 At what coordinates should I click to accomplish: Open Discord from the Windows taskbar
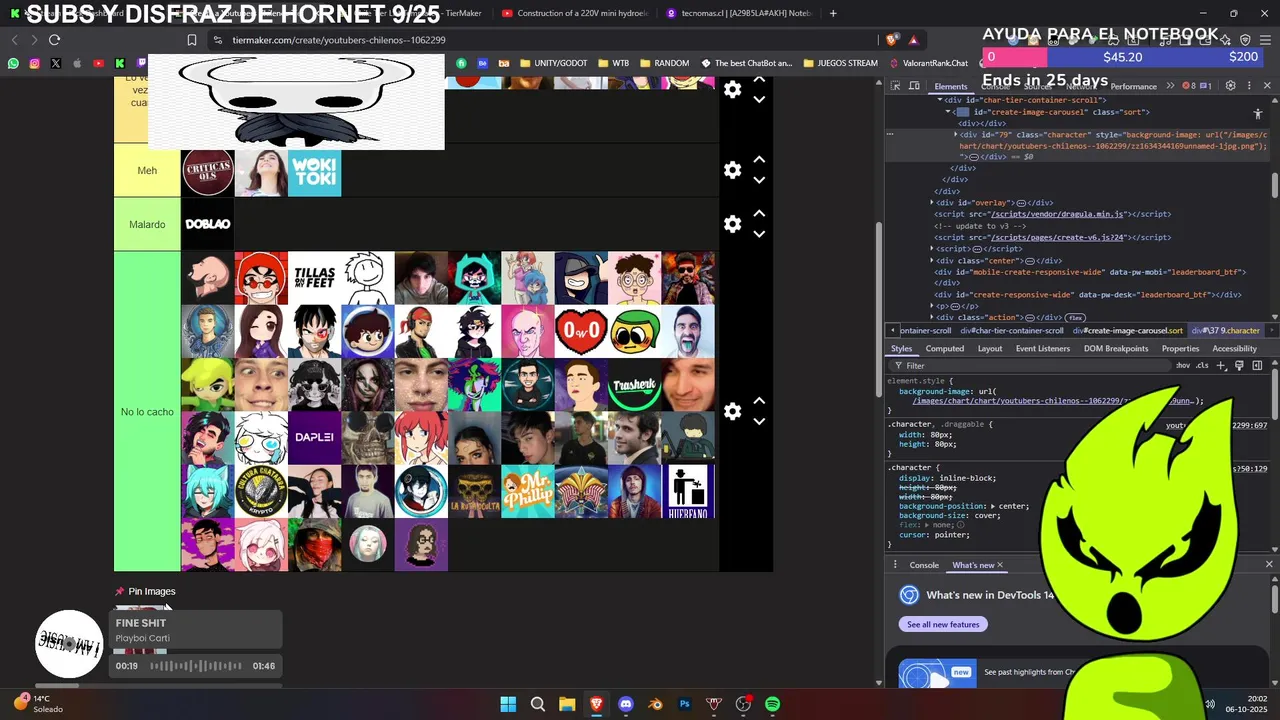click(x=626, y=704)
